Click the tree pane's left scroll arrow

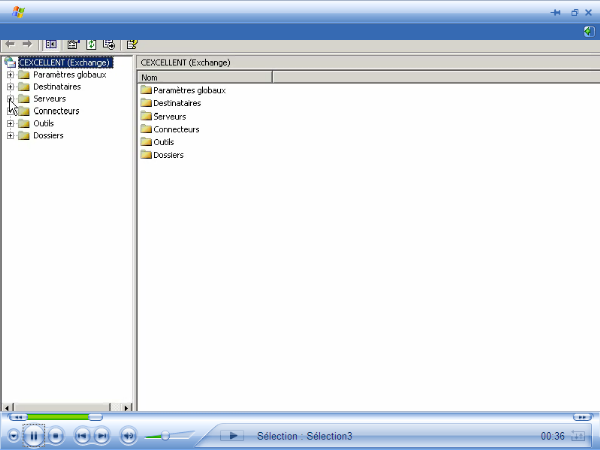(7, 408)
